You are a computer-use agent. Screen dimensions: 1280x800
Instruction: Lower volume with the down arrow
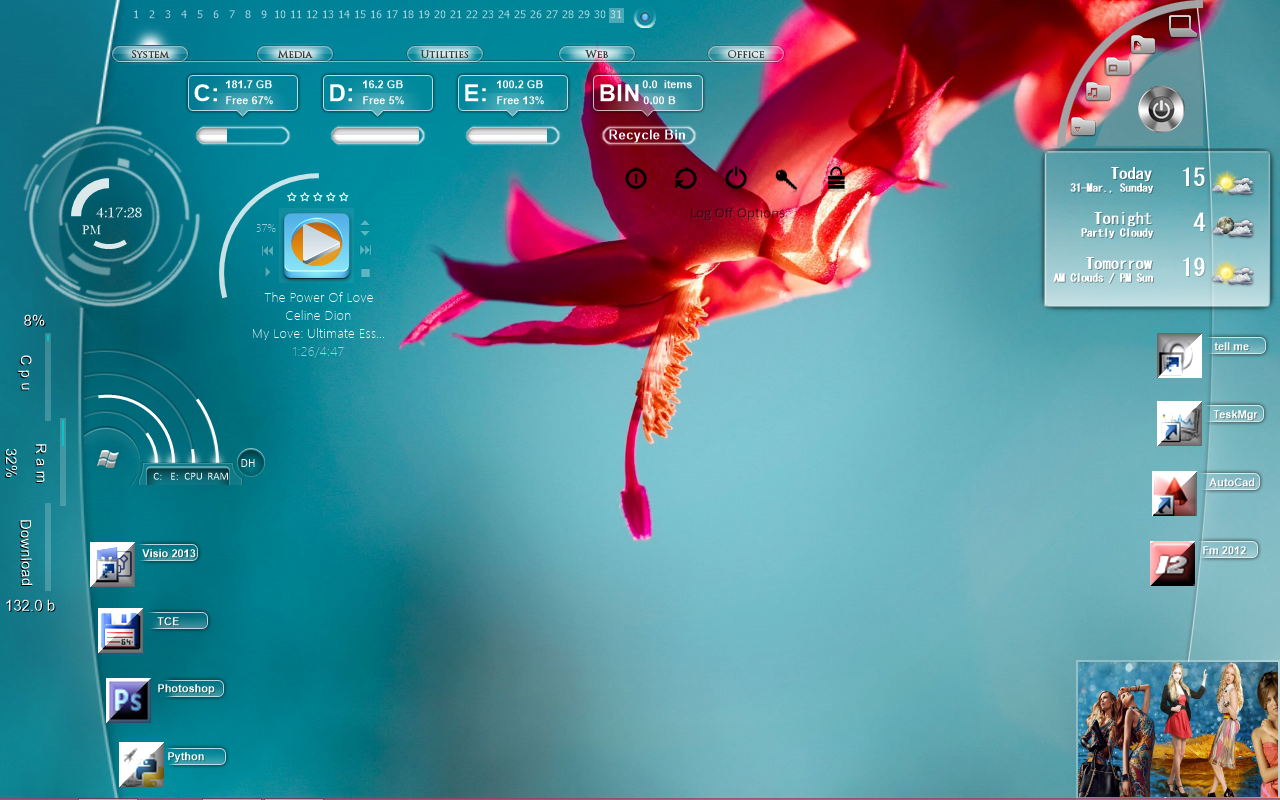point(365,233)
